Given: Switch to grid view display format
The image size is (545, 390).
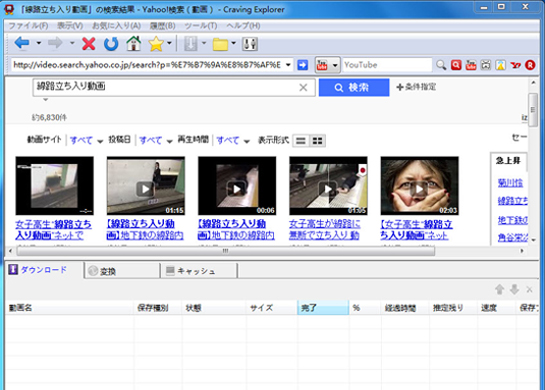Looking at the screenshot, I should click(x=317, y=141).
